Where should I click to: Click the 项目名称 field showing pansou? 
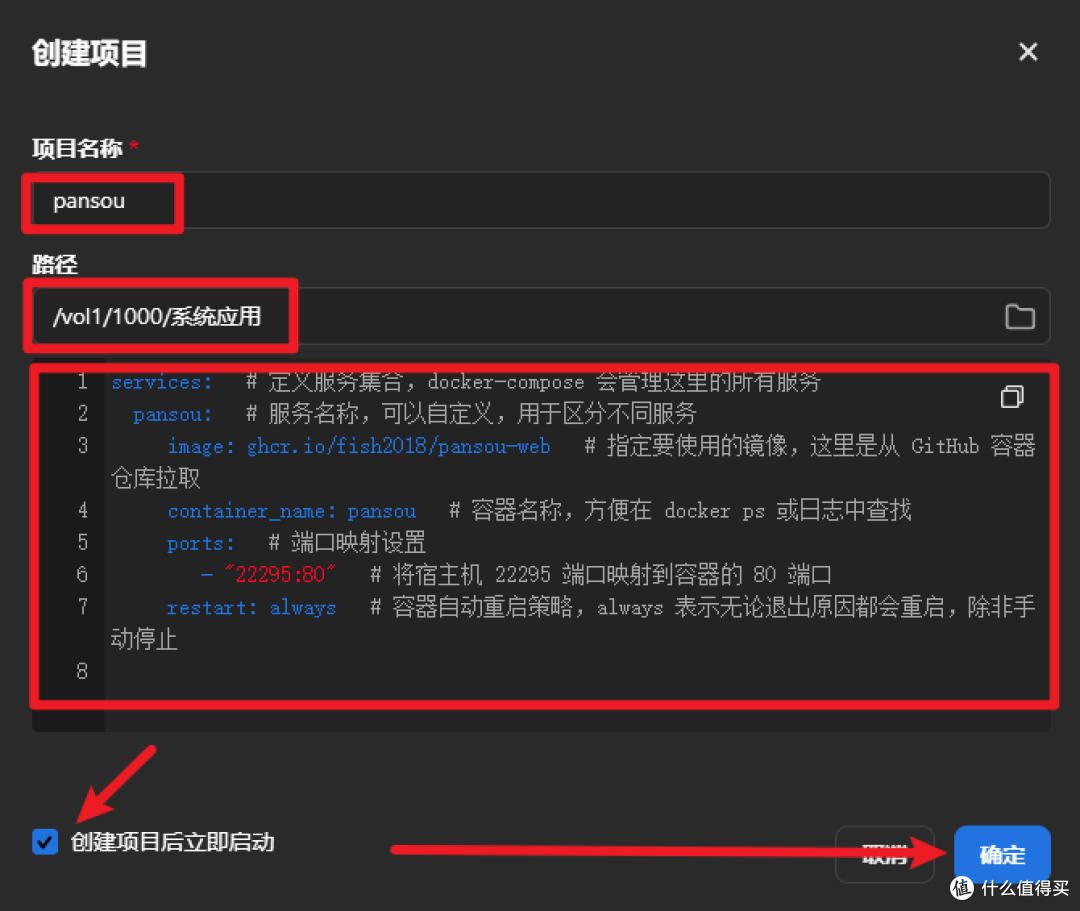(x=100, y=202)
